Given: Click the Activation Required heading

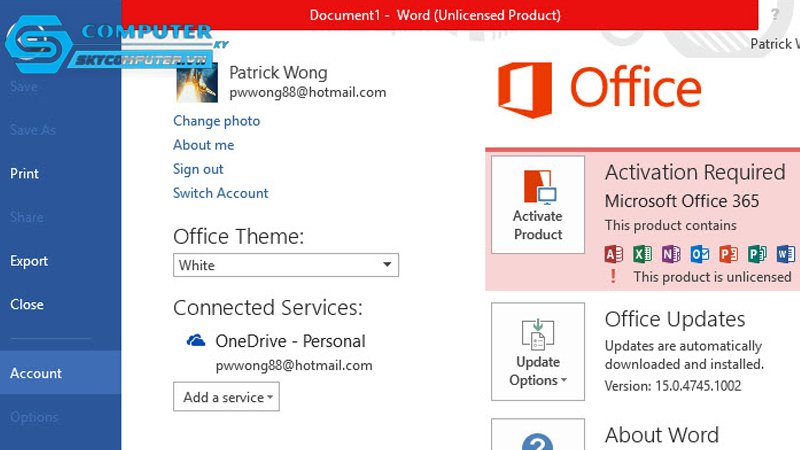Looking at the screenshot, I should click(695, 172).
